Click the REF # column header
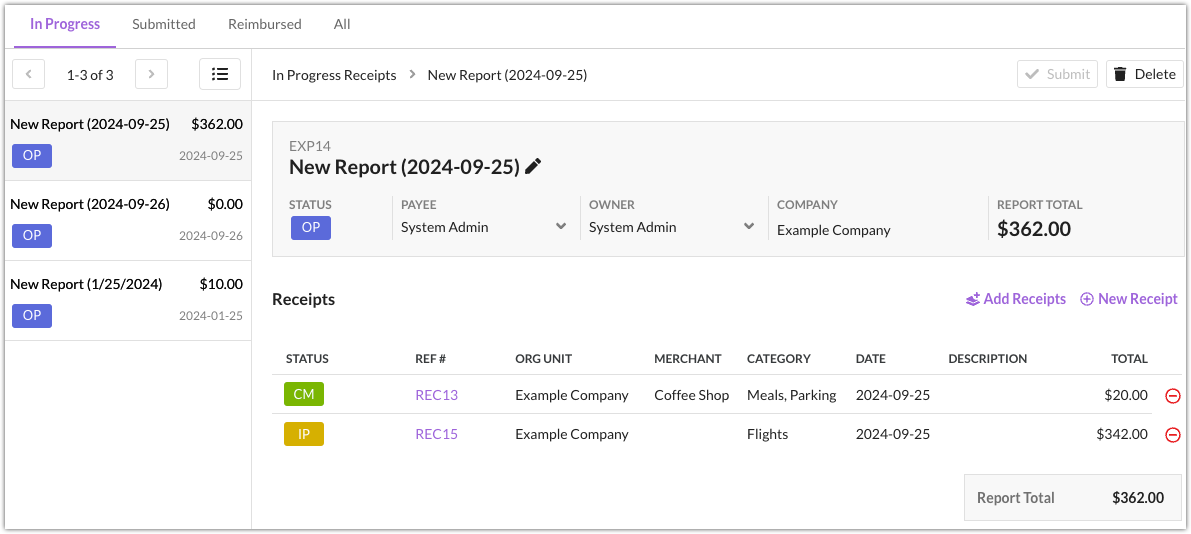1191x534 pixels. click(x=431, y=359)
